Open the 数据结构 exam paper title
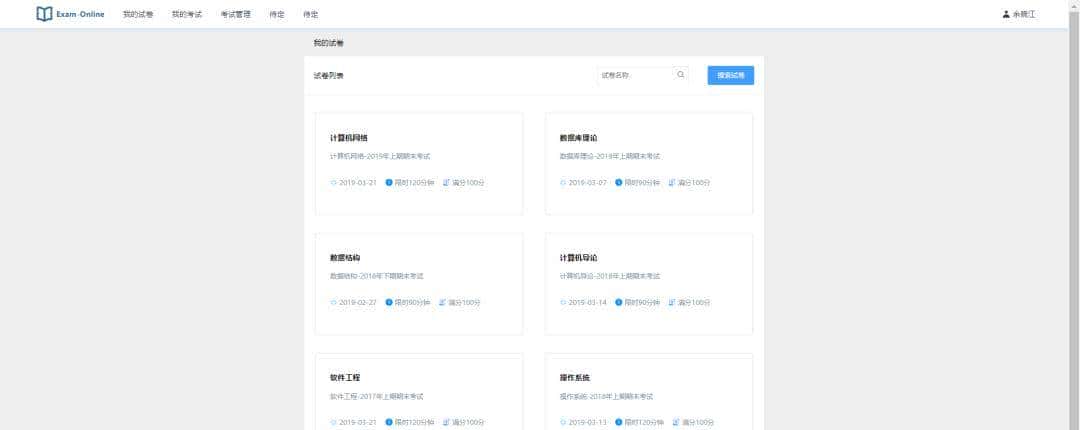 click(x=345, y=258)
